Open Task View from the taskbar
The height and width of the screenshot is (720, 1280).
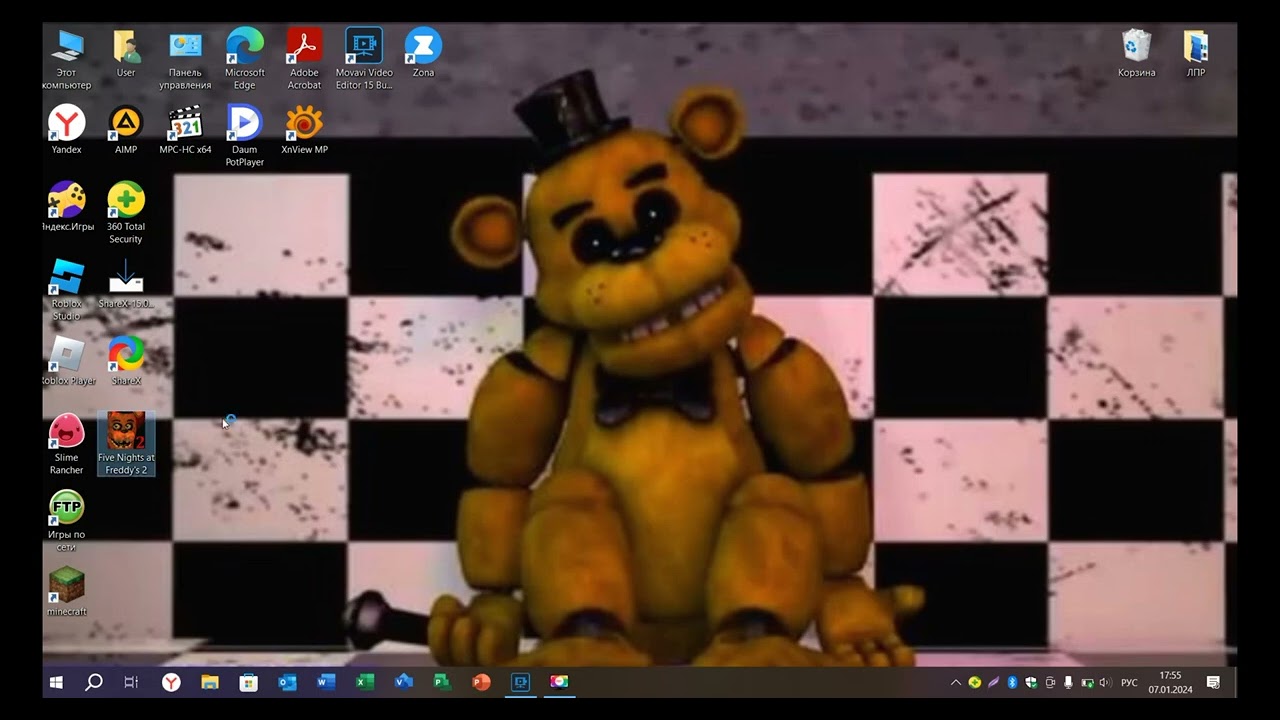click(x=131, y=682)
